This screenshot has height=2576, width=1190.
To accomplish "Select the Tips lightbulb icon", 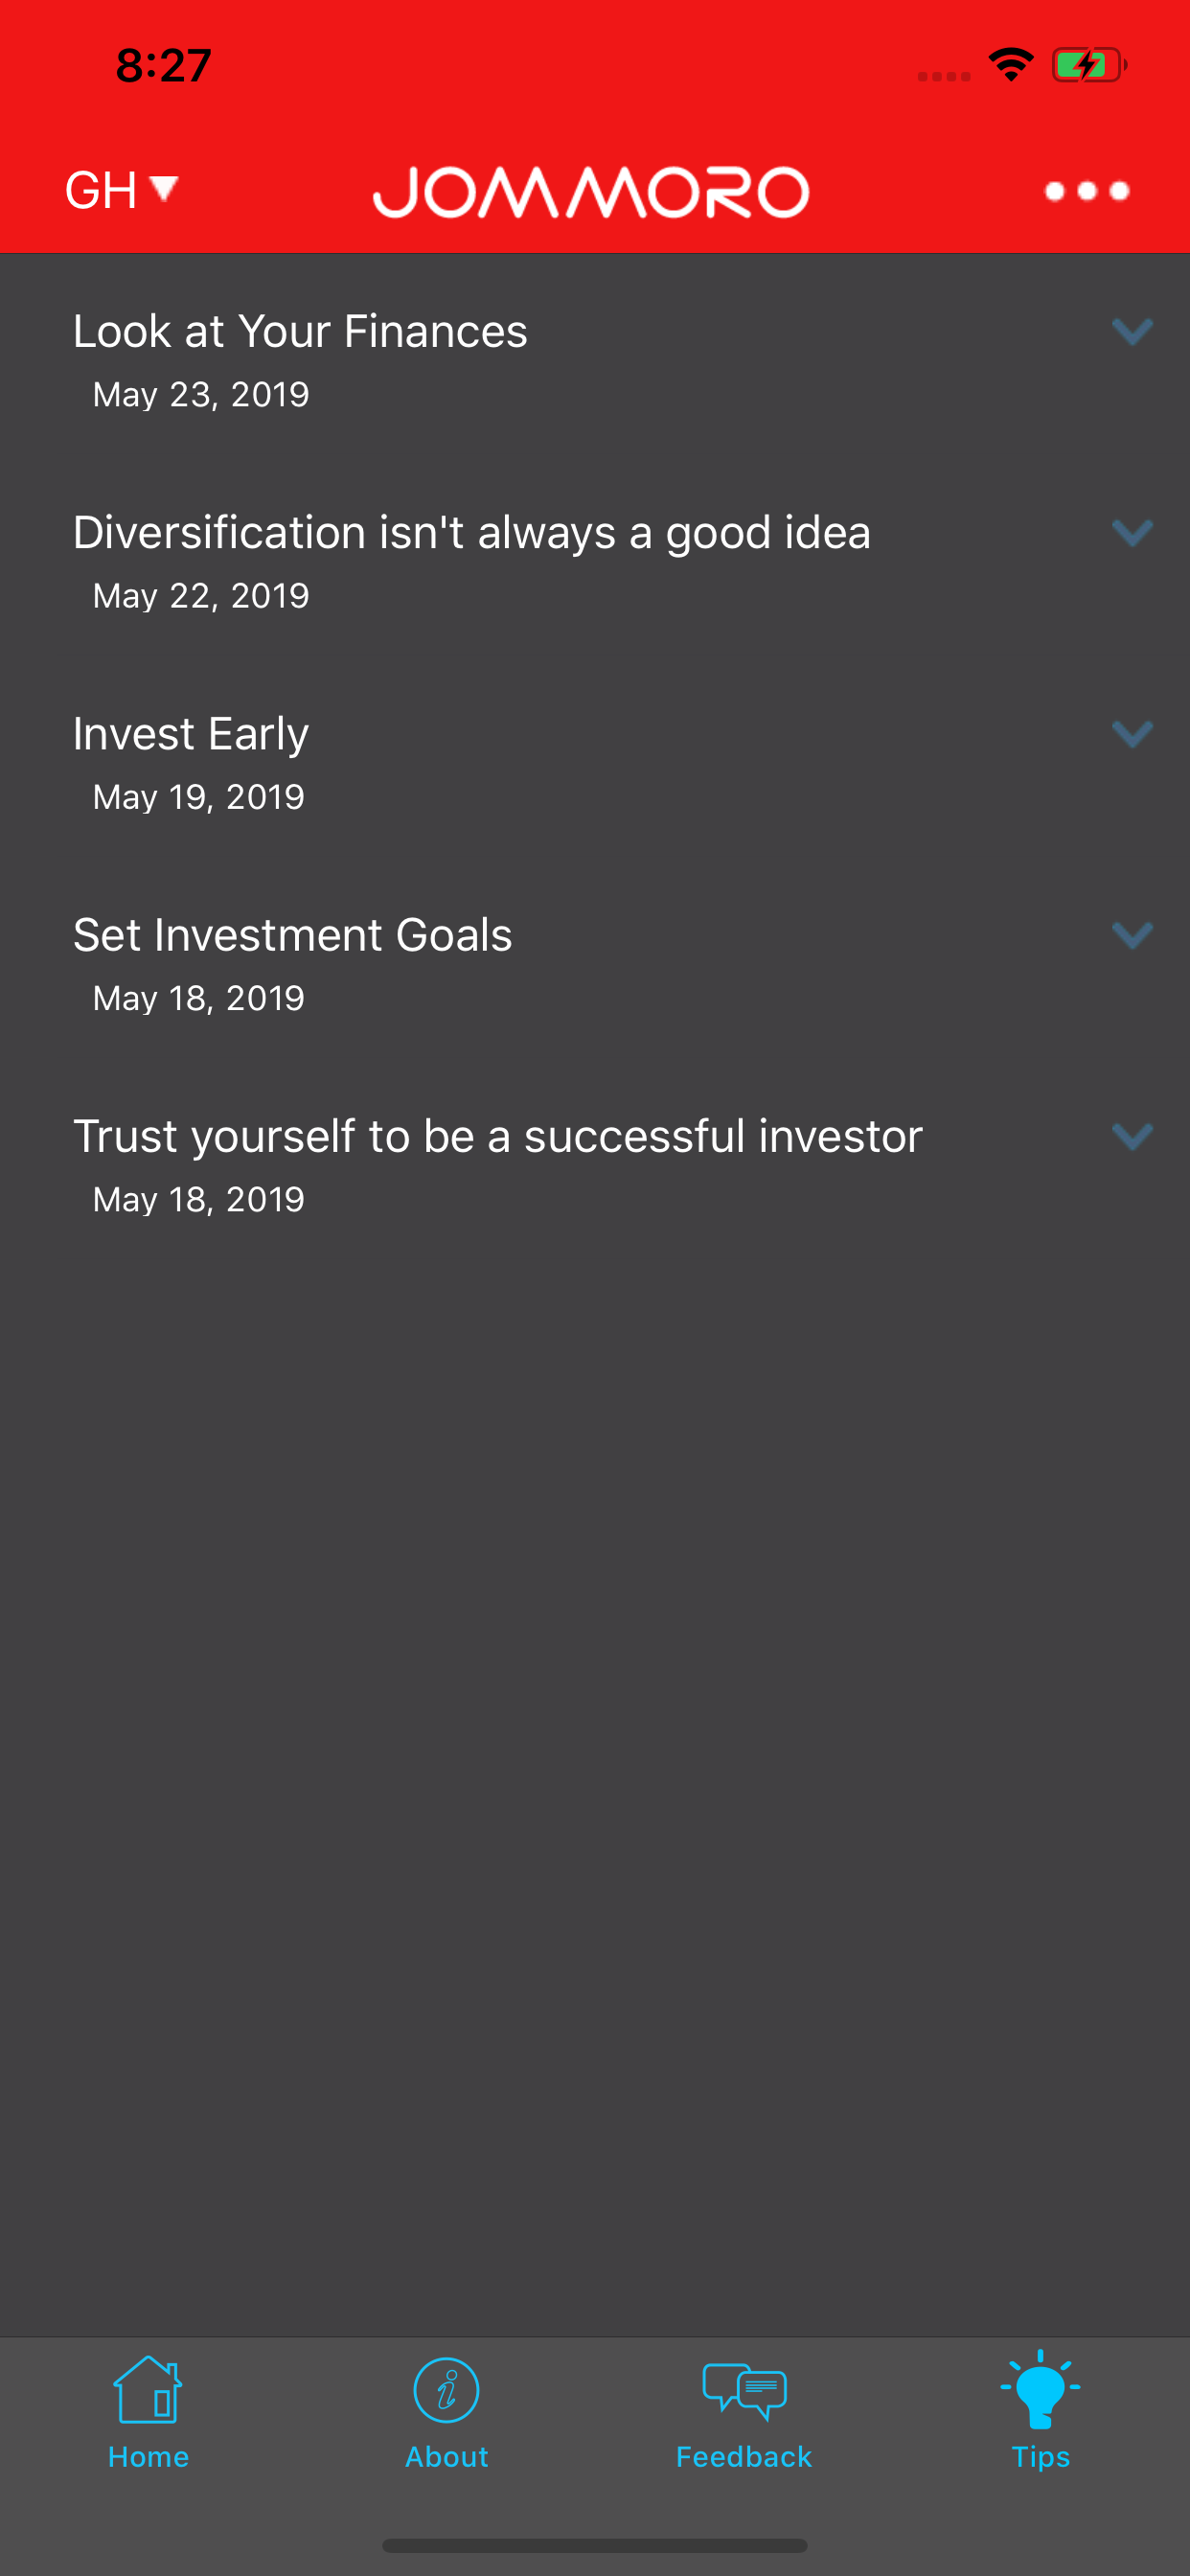I will coord(1040,2389).
